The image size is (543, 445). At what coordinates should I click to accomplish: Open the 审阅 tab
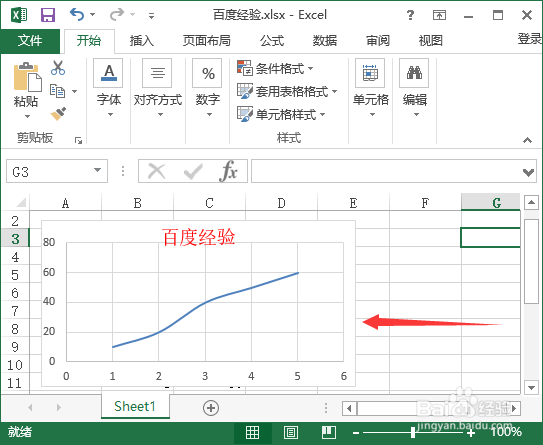pos(378,41)
